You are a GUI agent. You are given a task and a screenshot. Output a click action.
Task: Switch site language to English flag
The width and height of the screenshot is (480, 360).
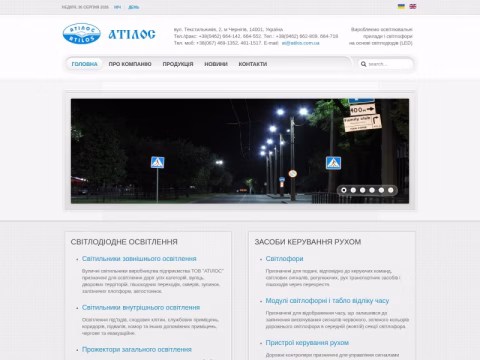point(413,6)
